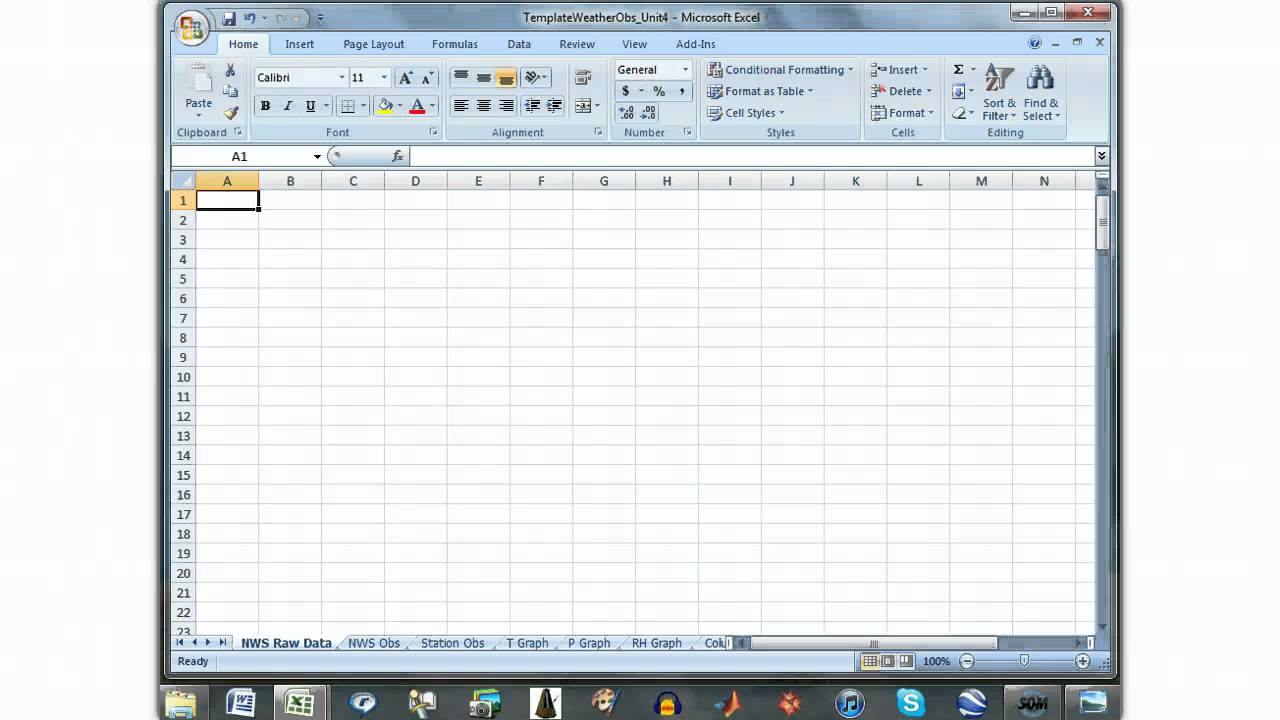Click the AutoSum sigma icon
The height and width of the screenshot is (720, 1280).
(958, 69)
